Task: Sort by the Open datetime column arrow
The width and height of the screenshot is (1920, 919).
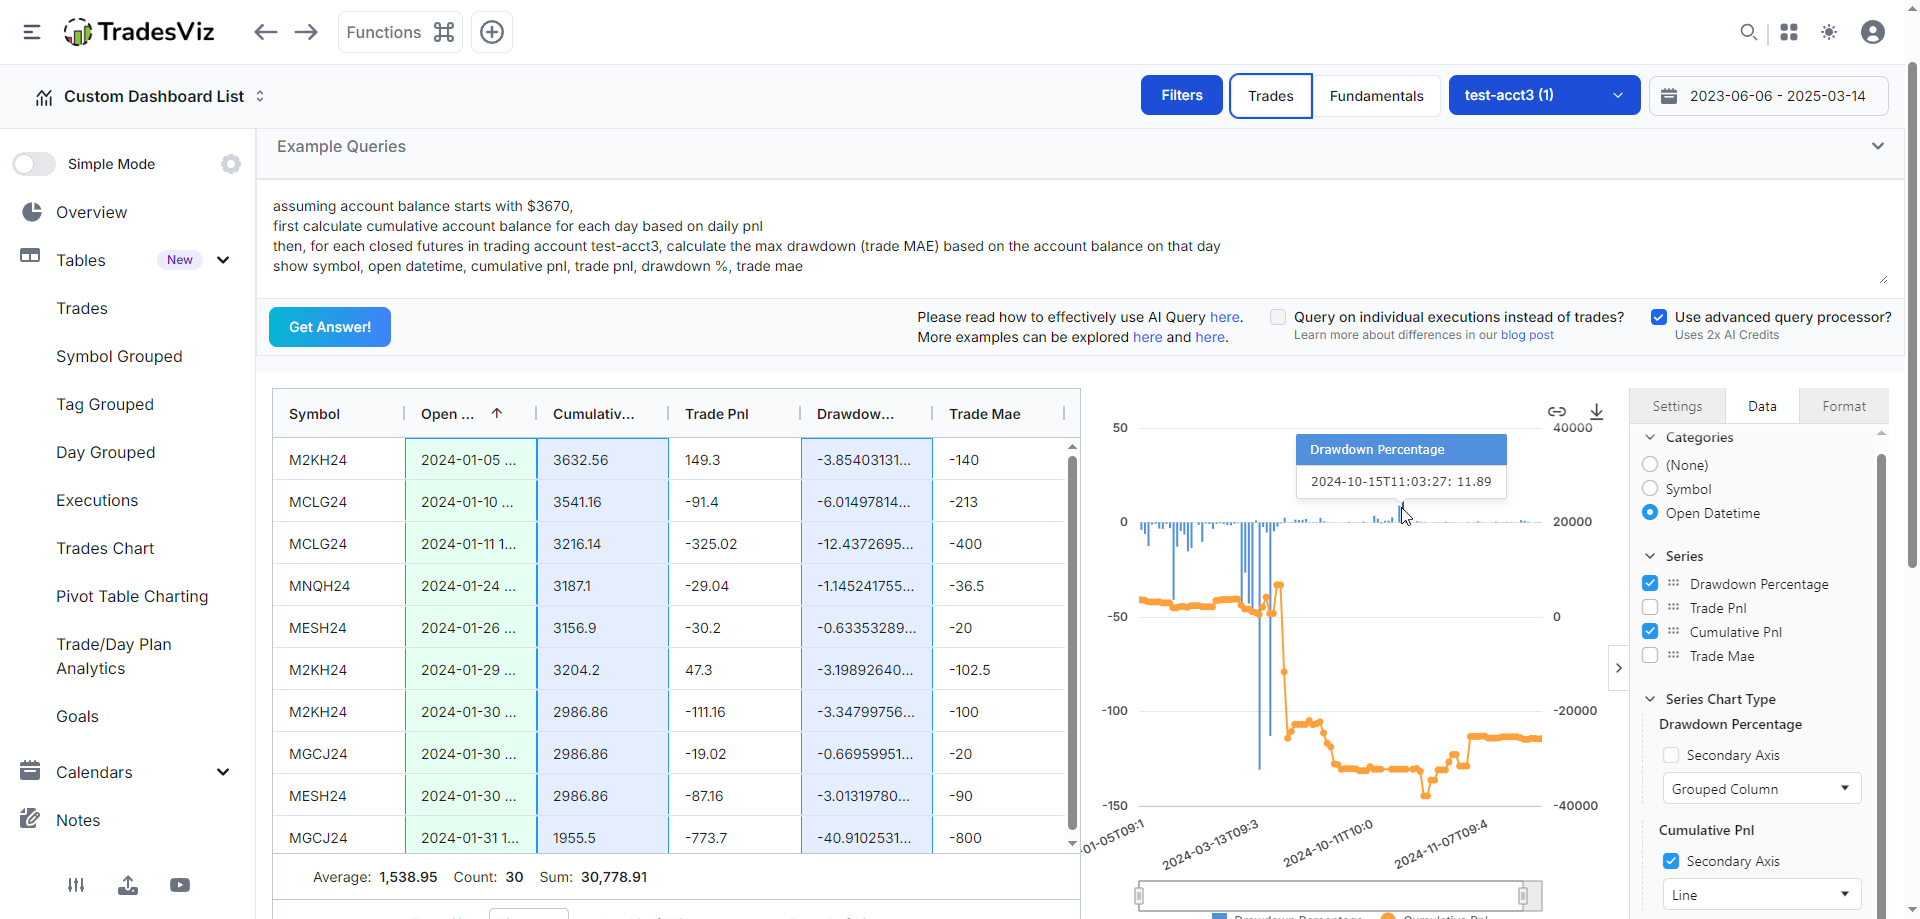Action: [x=497, y=413]
